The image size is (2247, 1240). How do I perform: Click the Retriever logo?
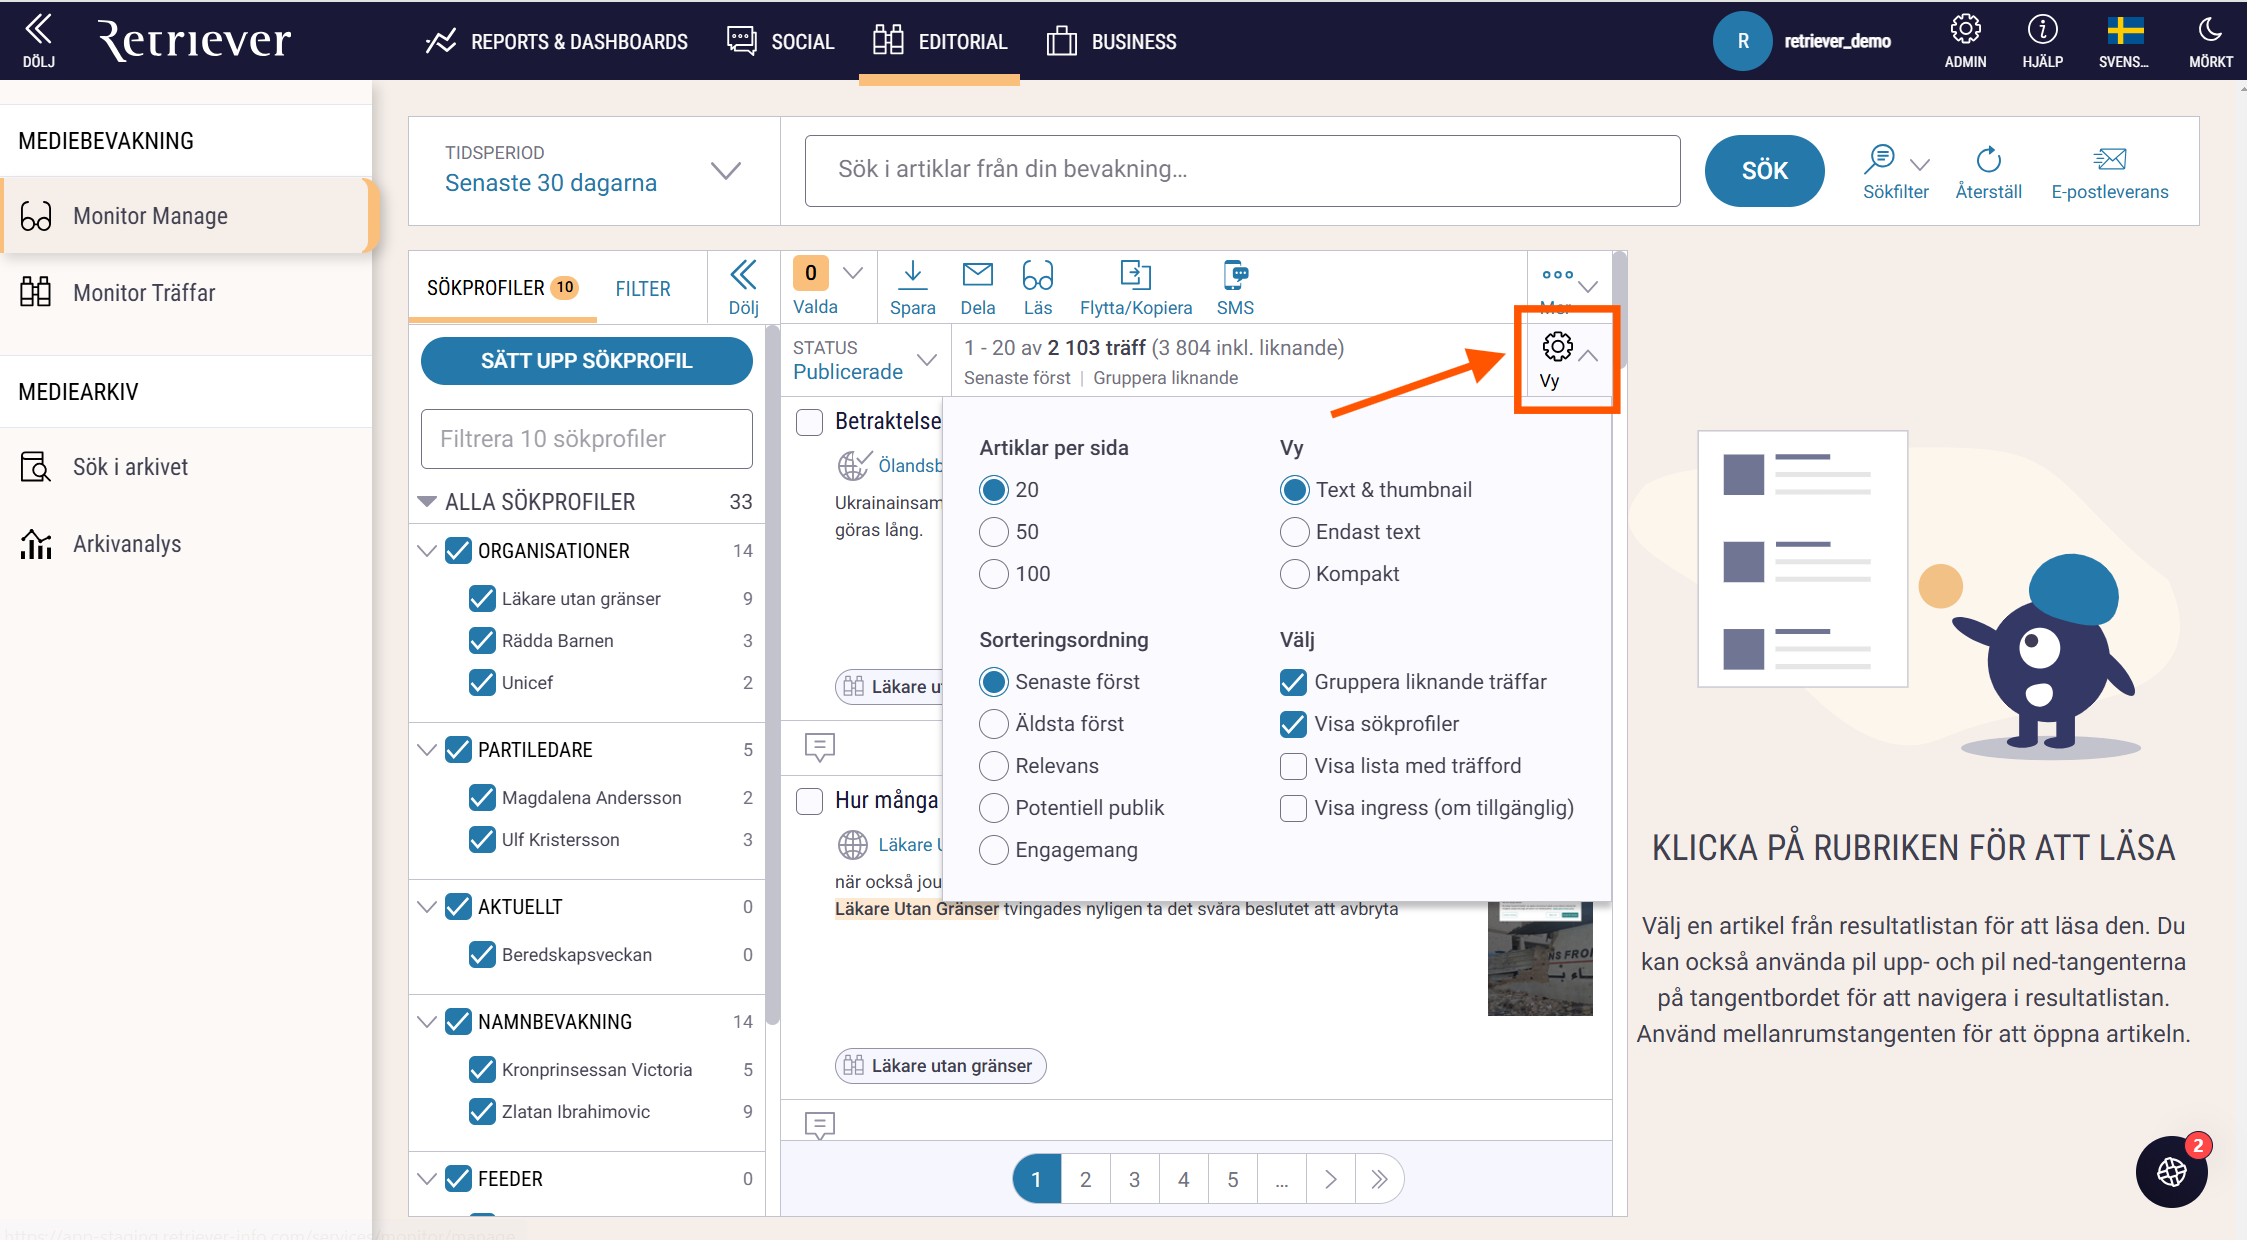[x=194, y=40]
